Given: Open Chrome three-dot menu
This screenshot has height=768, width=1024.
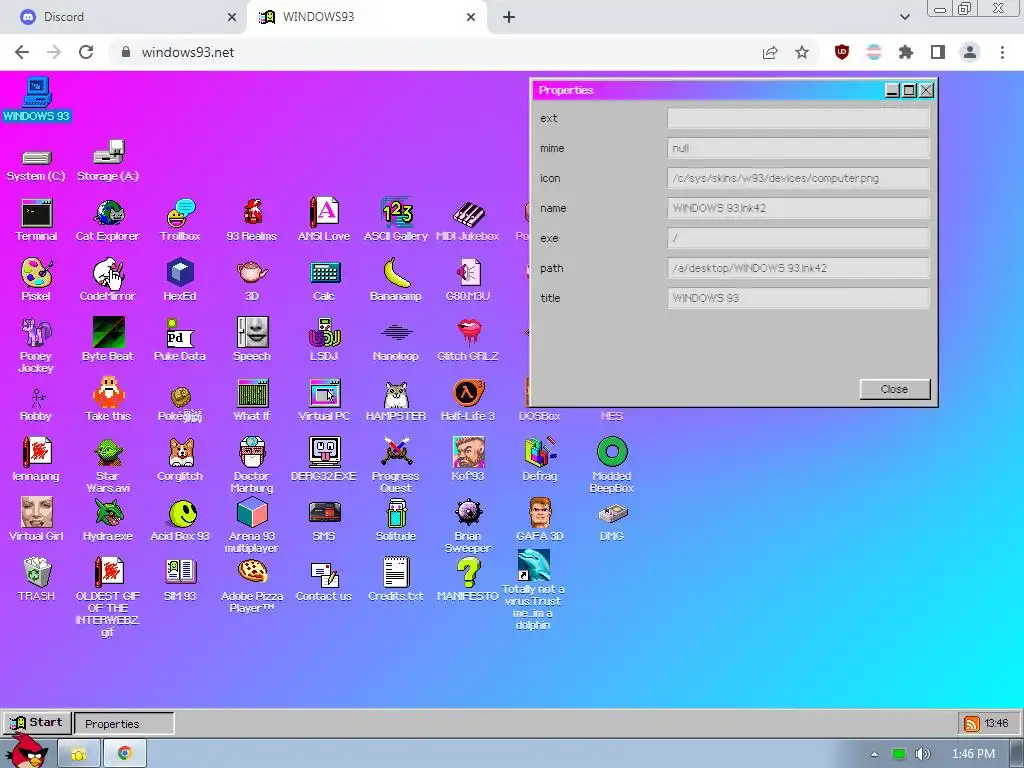Looking at the screenshot, I should tap(1002, 52).
